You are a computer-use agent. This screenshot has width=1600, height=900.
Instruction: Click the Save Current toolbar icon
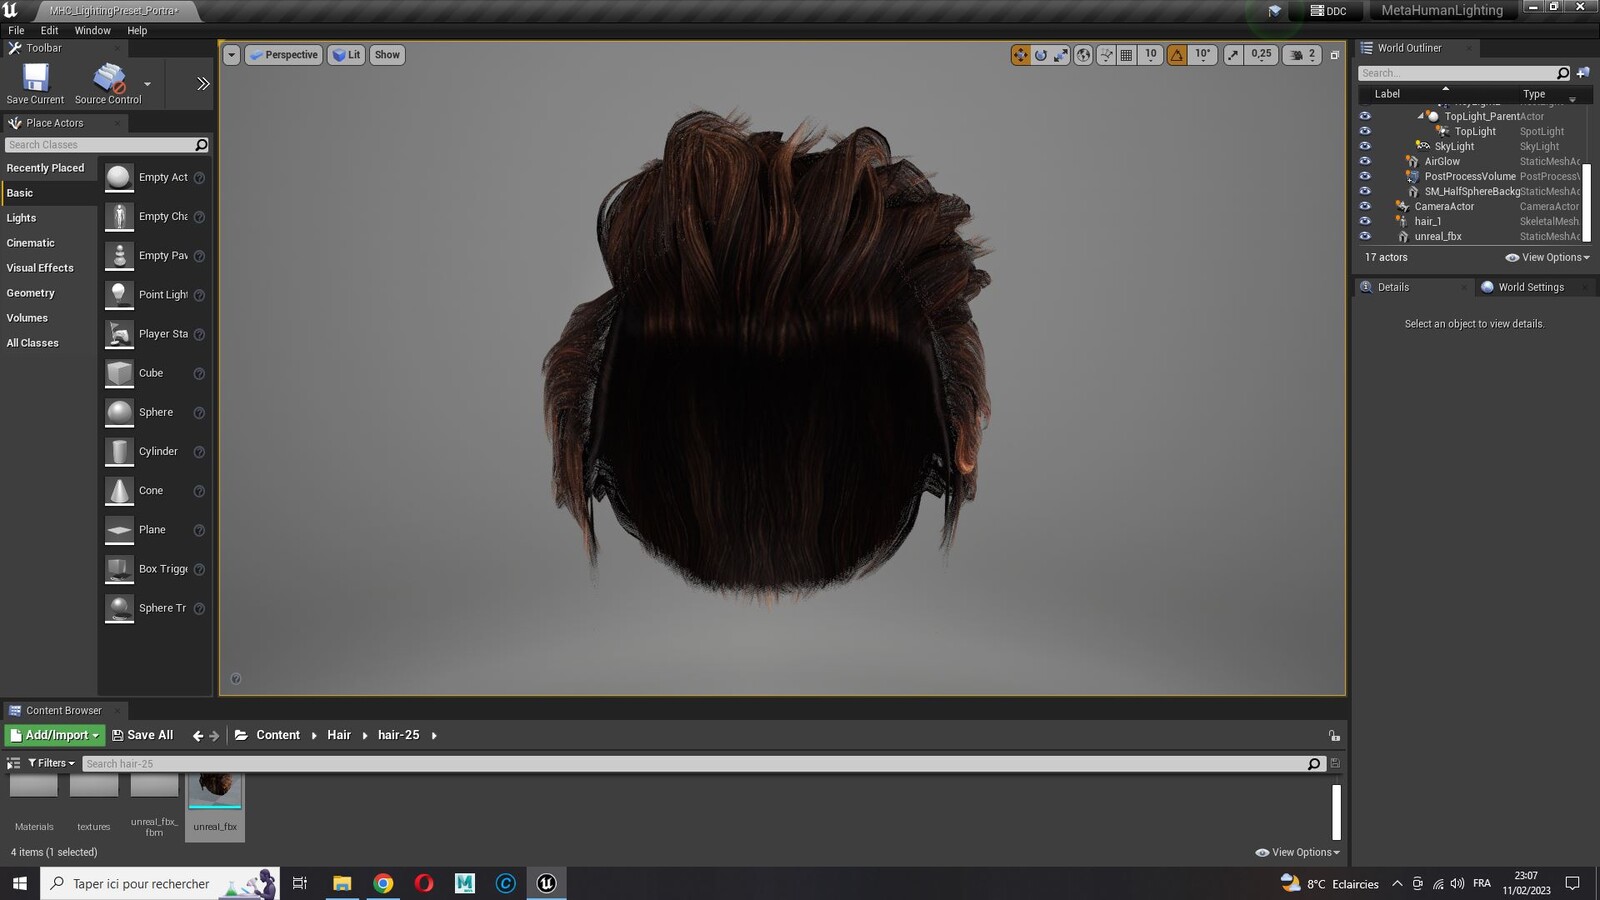click(x=35, y=84)
